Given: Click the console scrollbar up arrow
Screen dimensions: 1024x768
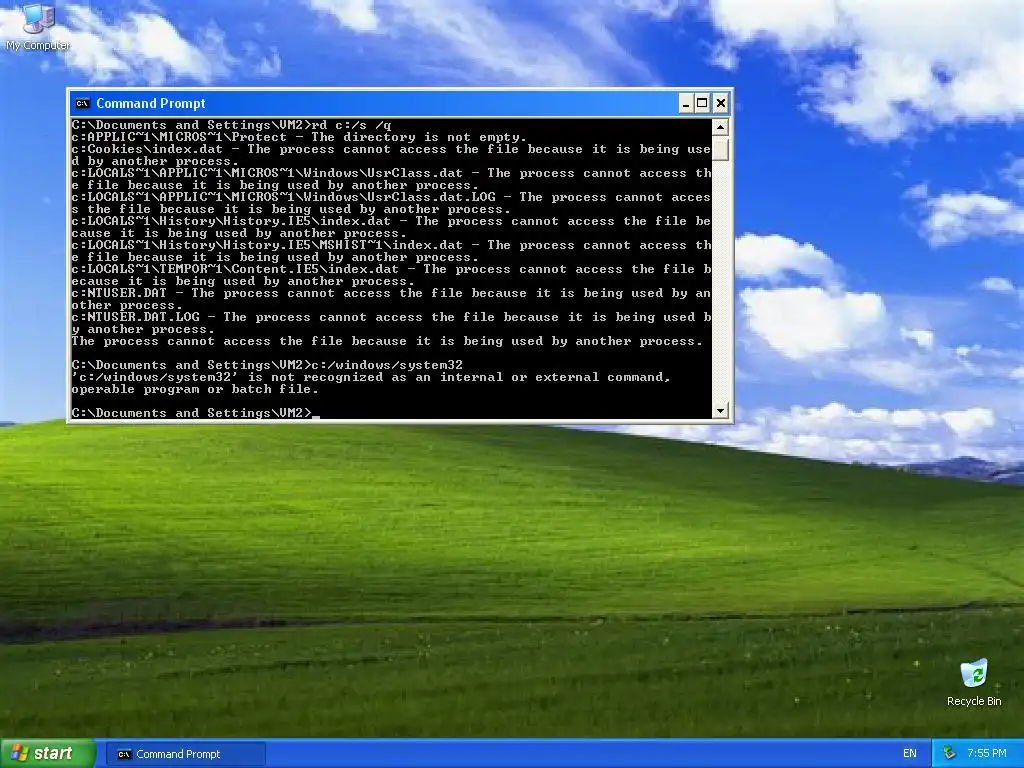Looking at the screenshot, I should tap(720, 127).
